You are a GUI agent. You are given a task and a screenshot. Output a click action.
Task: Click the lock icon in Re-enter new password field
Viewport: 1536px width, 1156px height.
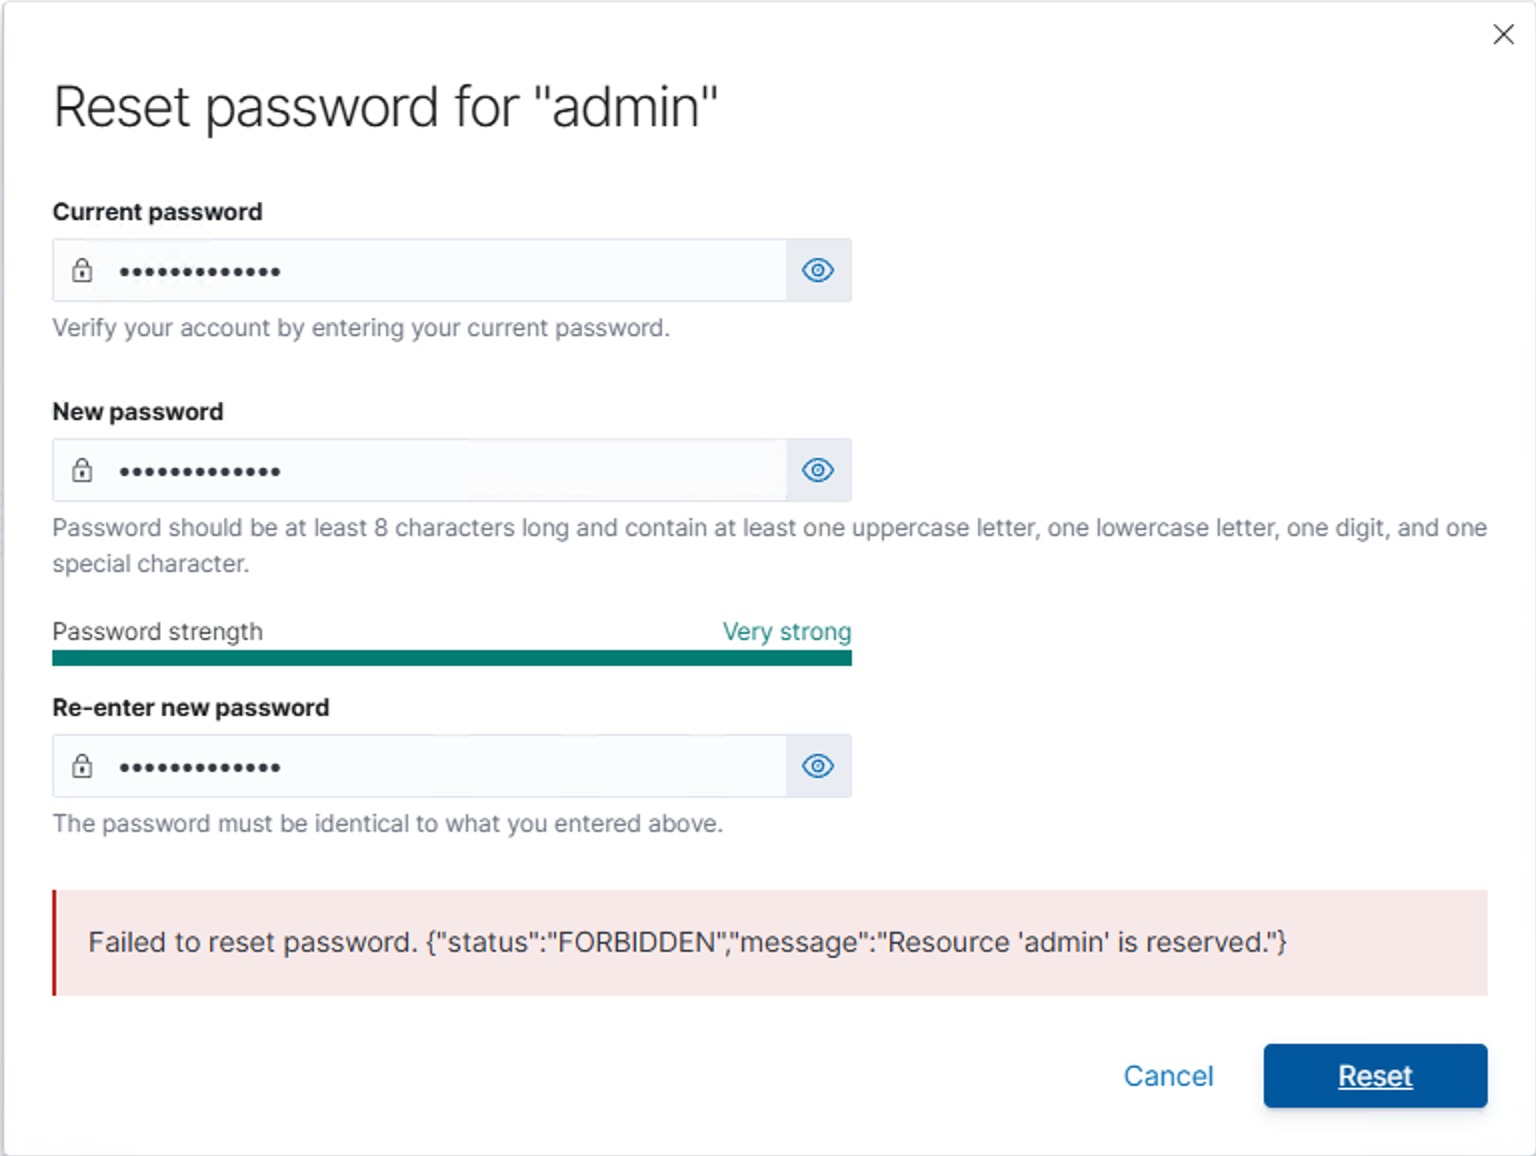coord(82,766)
